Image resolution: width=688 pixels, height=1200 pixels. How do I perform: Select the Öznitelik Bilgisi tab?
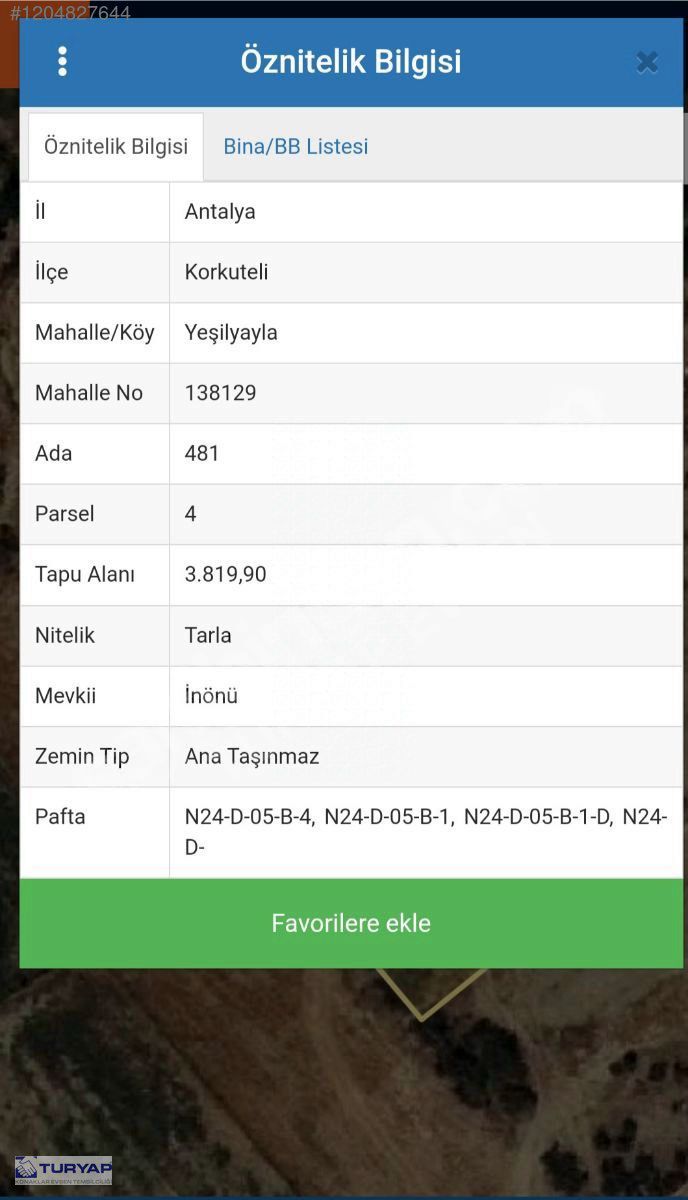click(116, 146)
